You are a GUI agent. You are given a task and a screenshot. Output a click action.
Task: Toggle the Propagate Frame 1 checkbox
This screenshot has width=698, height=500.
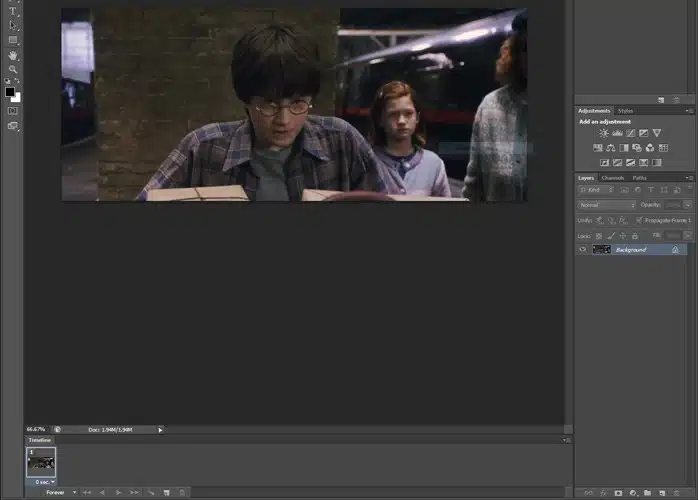(641, 219)
